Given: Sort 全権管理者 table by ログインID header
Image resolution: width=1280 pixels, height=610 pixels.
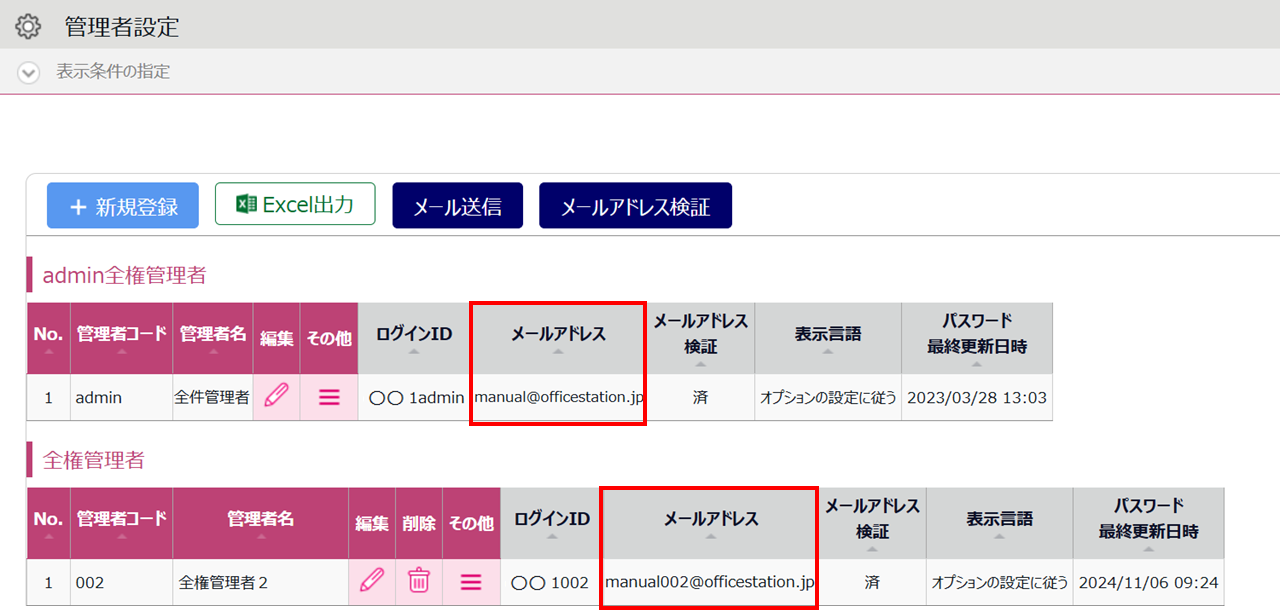Looking at the screenshot, I should (551, 523).
